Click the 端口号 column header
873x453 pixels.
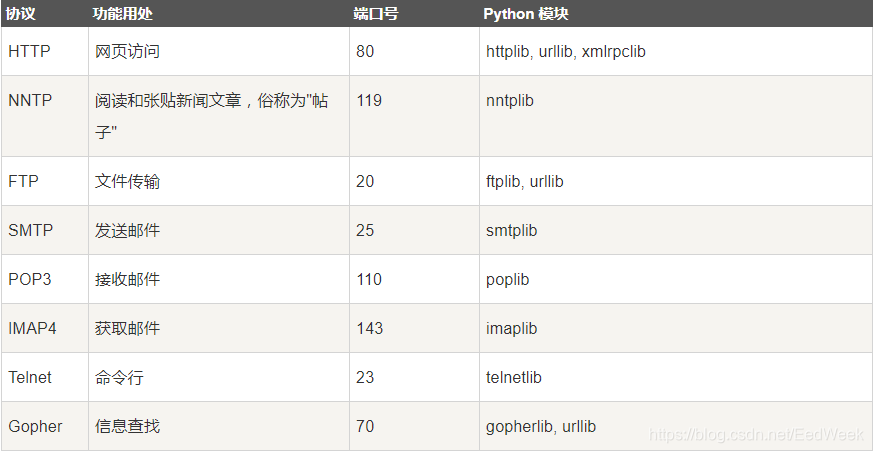pyautogui.click(x=414, y=13)
